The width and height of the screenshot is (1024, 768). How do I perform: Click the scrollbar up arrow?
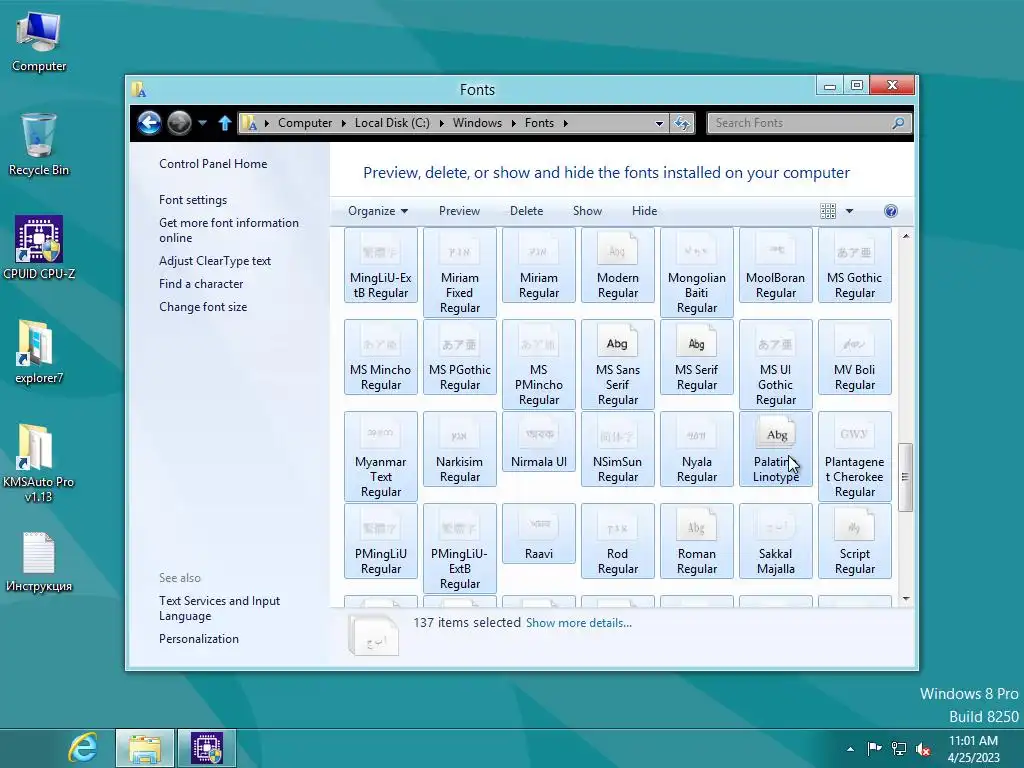905,236
